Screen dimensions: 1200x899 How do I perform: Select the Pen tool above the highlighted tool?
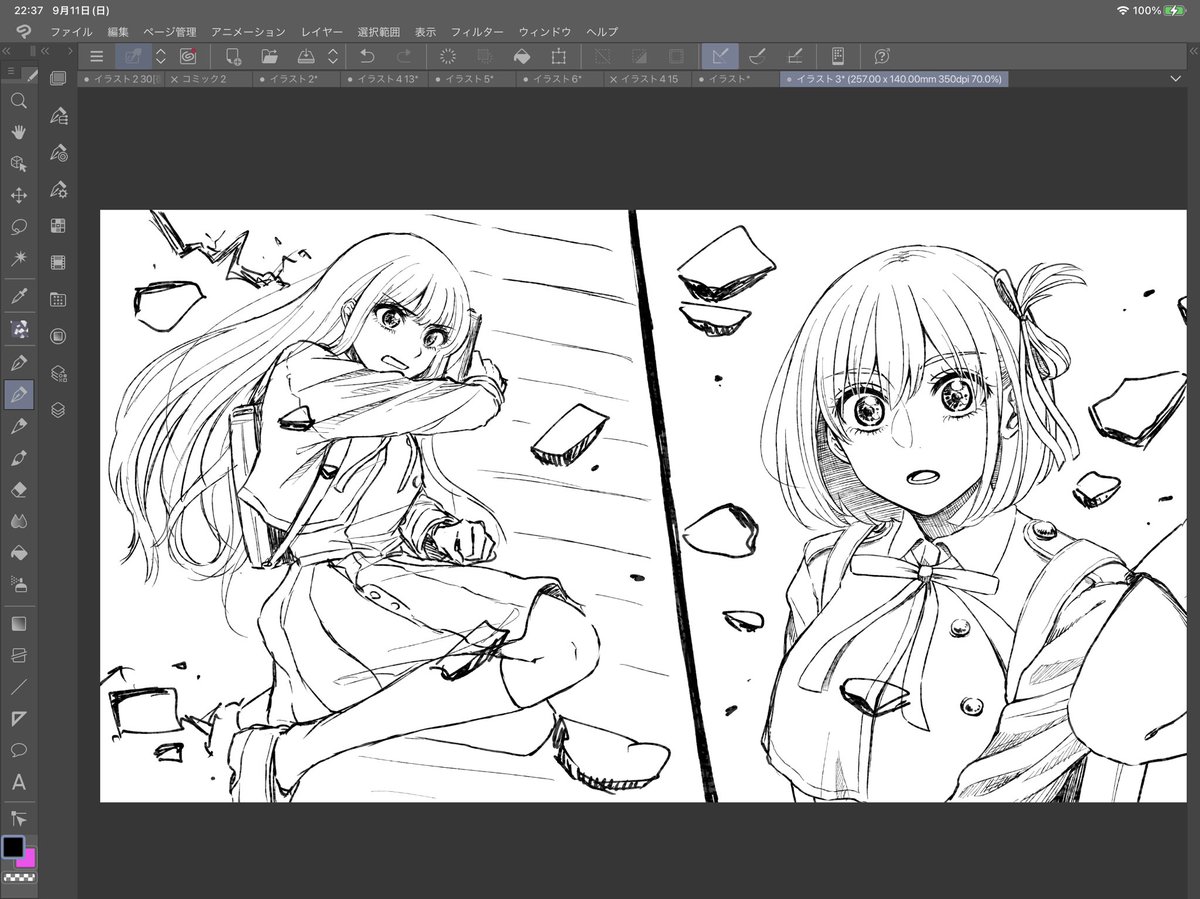[x=18, y=363]
